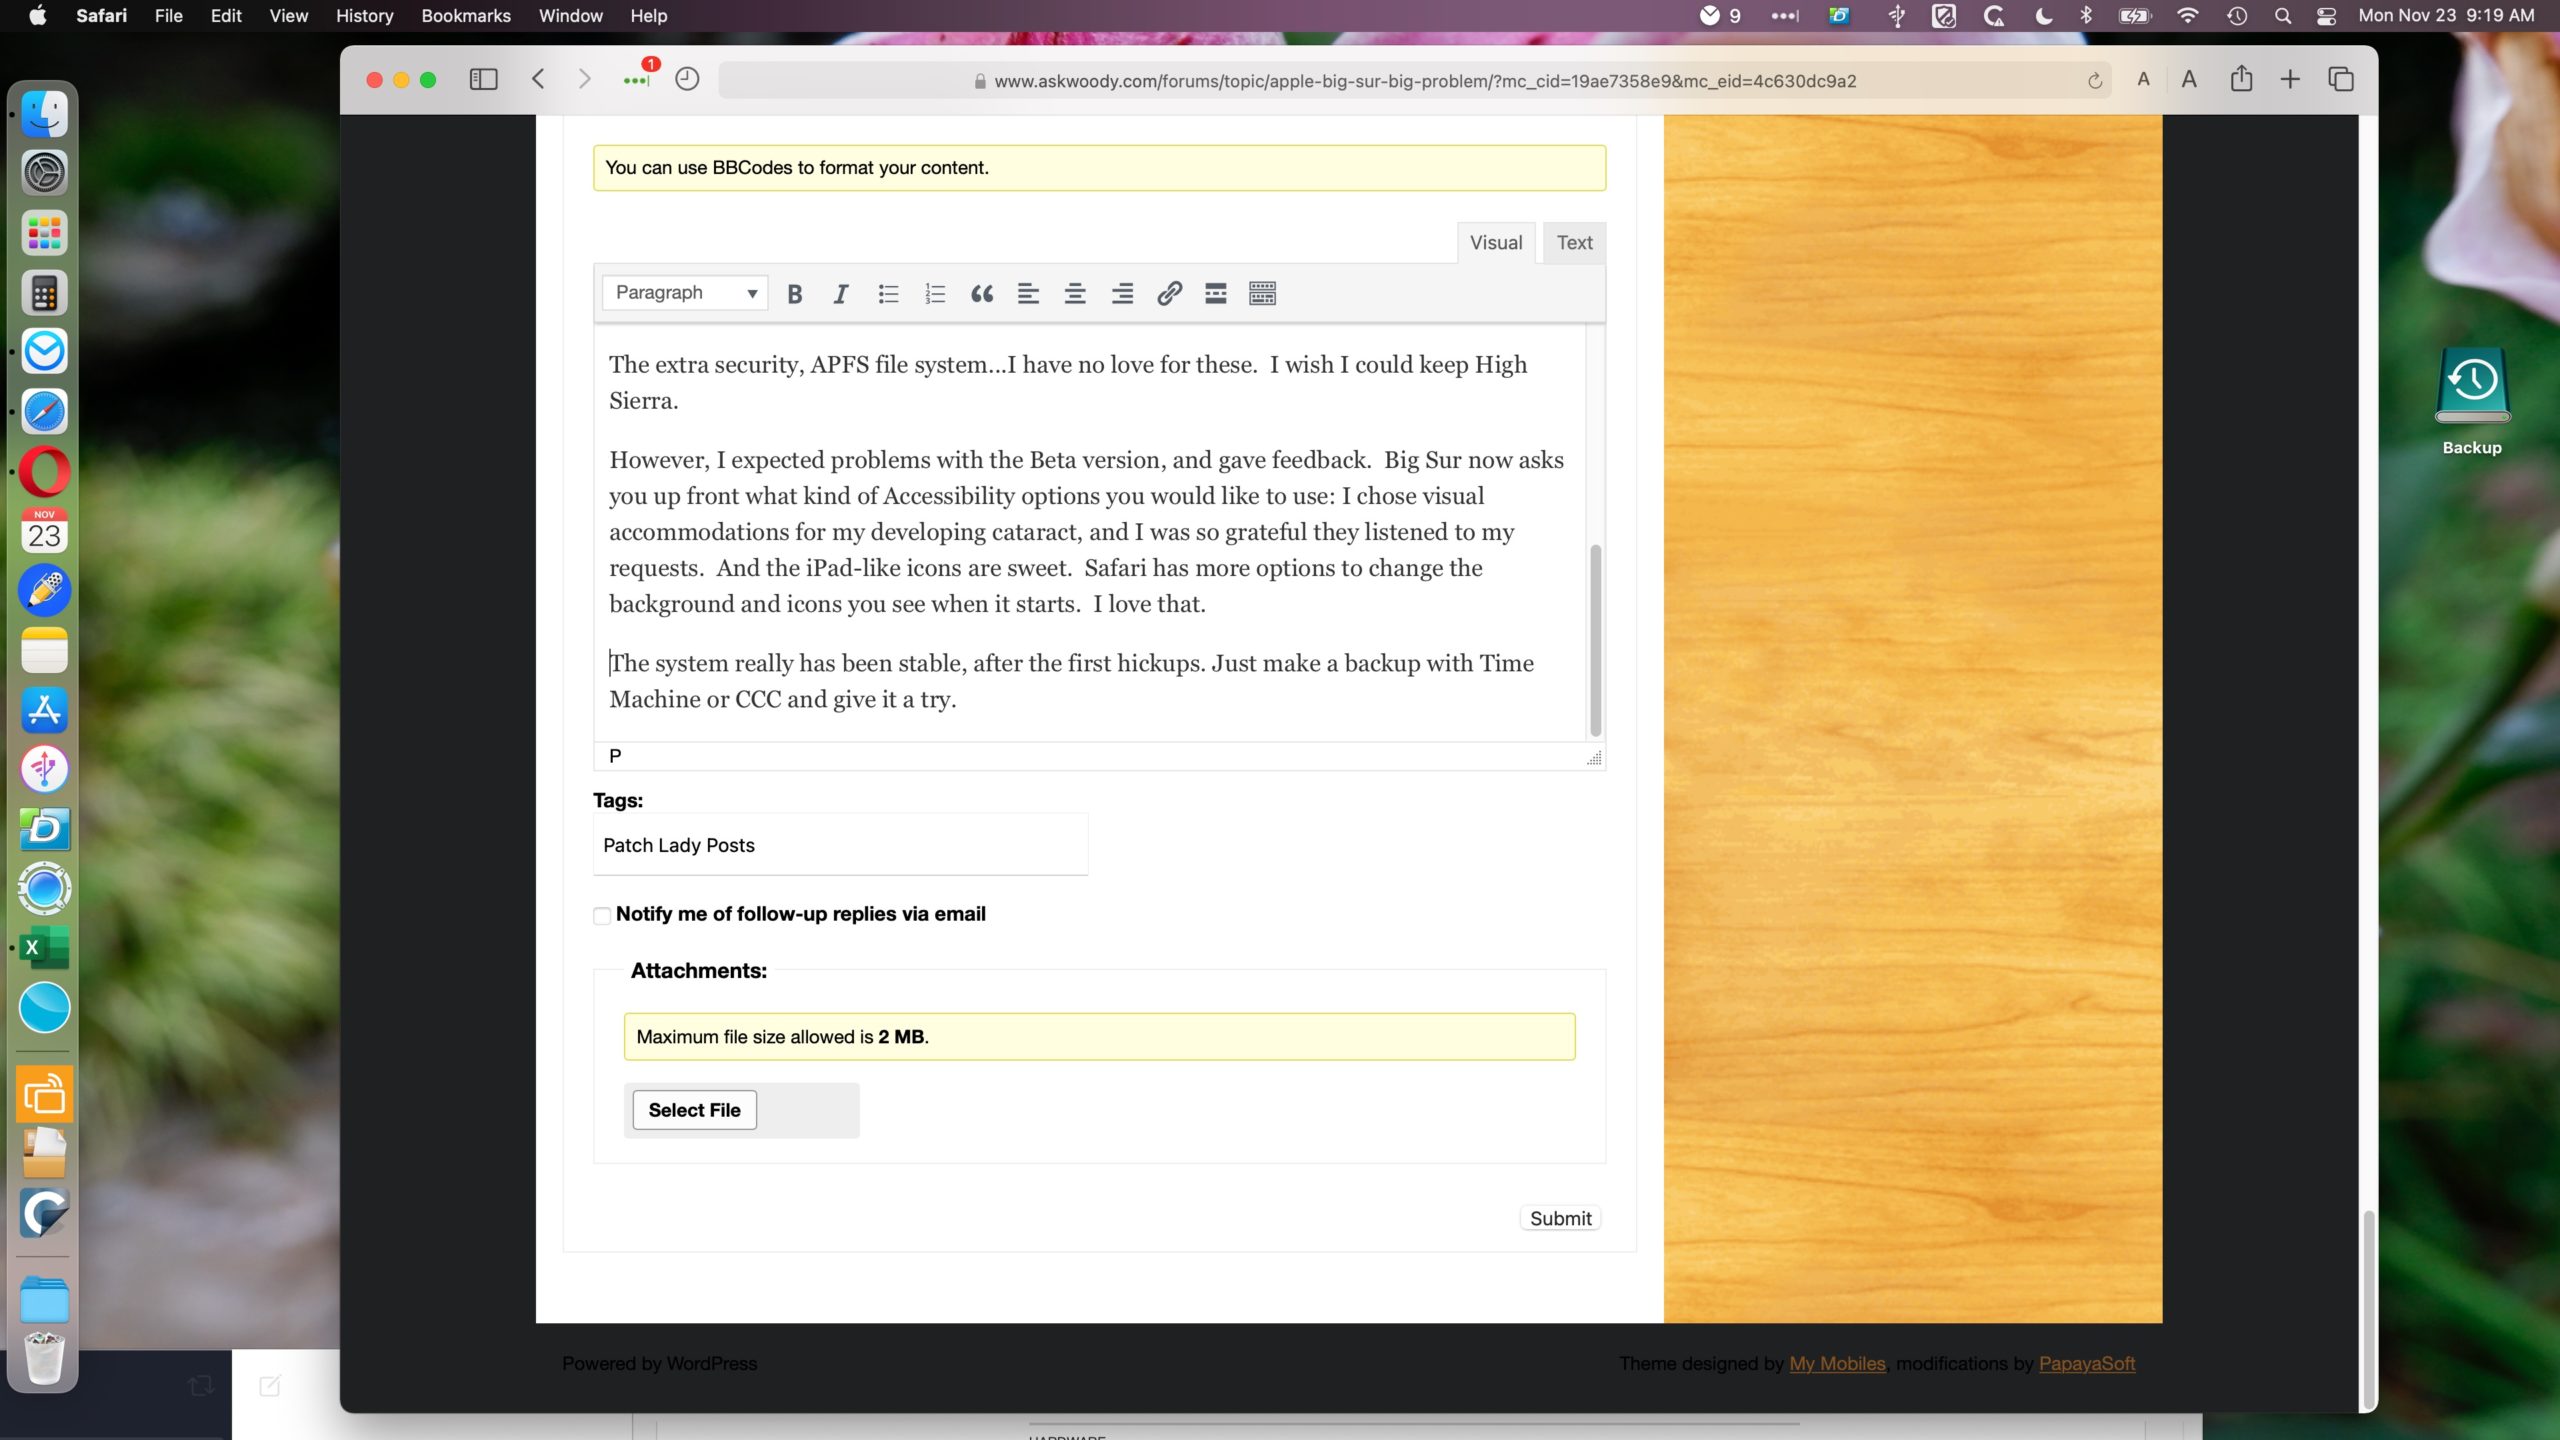This screenshot has width=2560, height=1440.
Task: Follow My Mobiles footer link
Action: tap(1837, 1363)
